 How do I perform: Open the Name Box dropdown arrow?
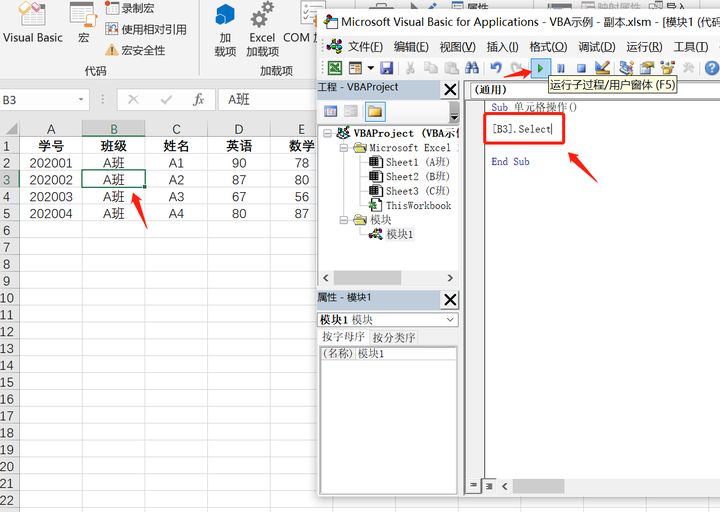click(81, 99)
